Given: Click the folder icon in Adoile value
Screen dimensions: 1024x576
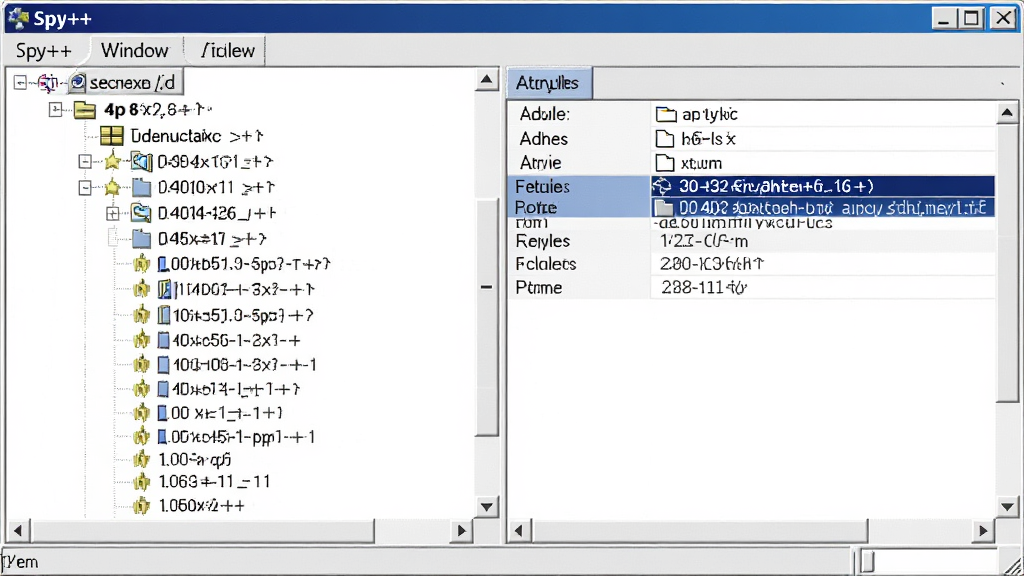Looking at the screenshot, I should point(665,114).
